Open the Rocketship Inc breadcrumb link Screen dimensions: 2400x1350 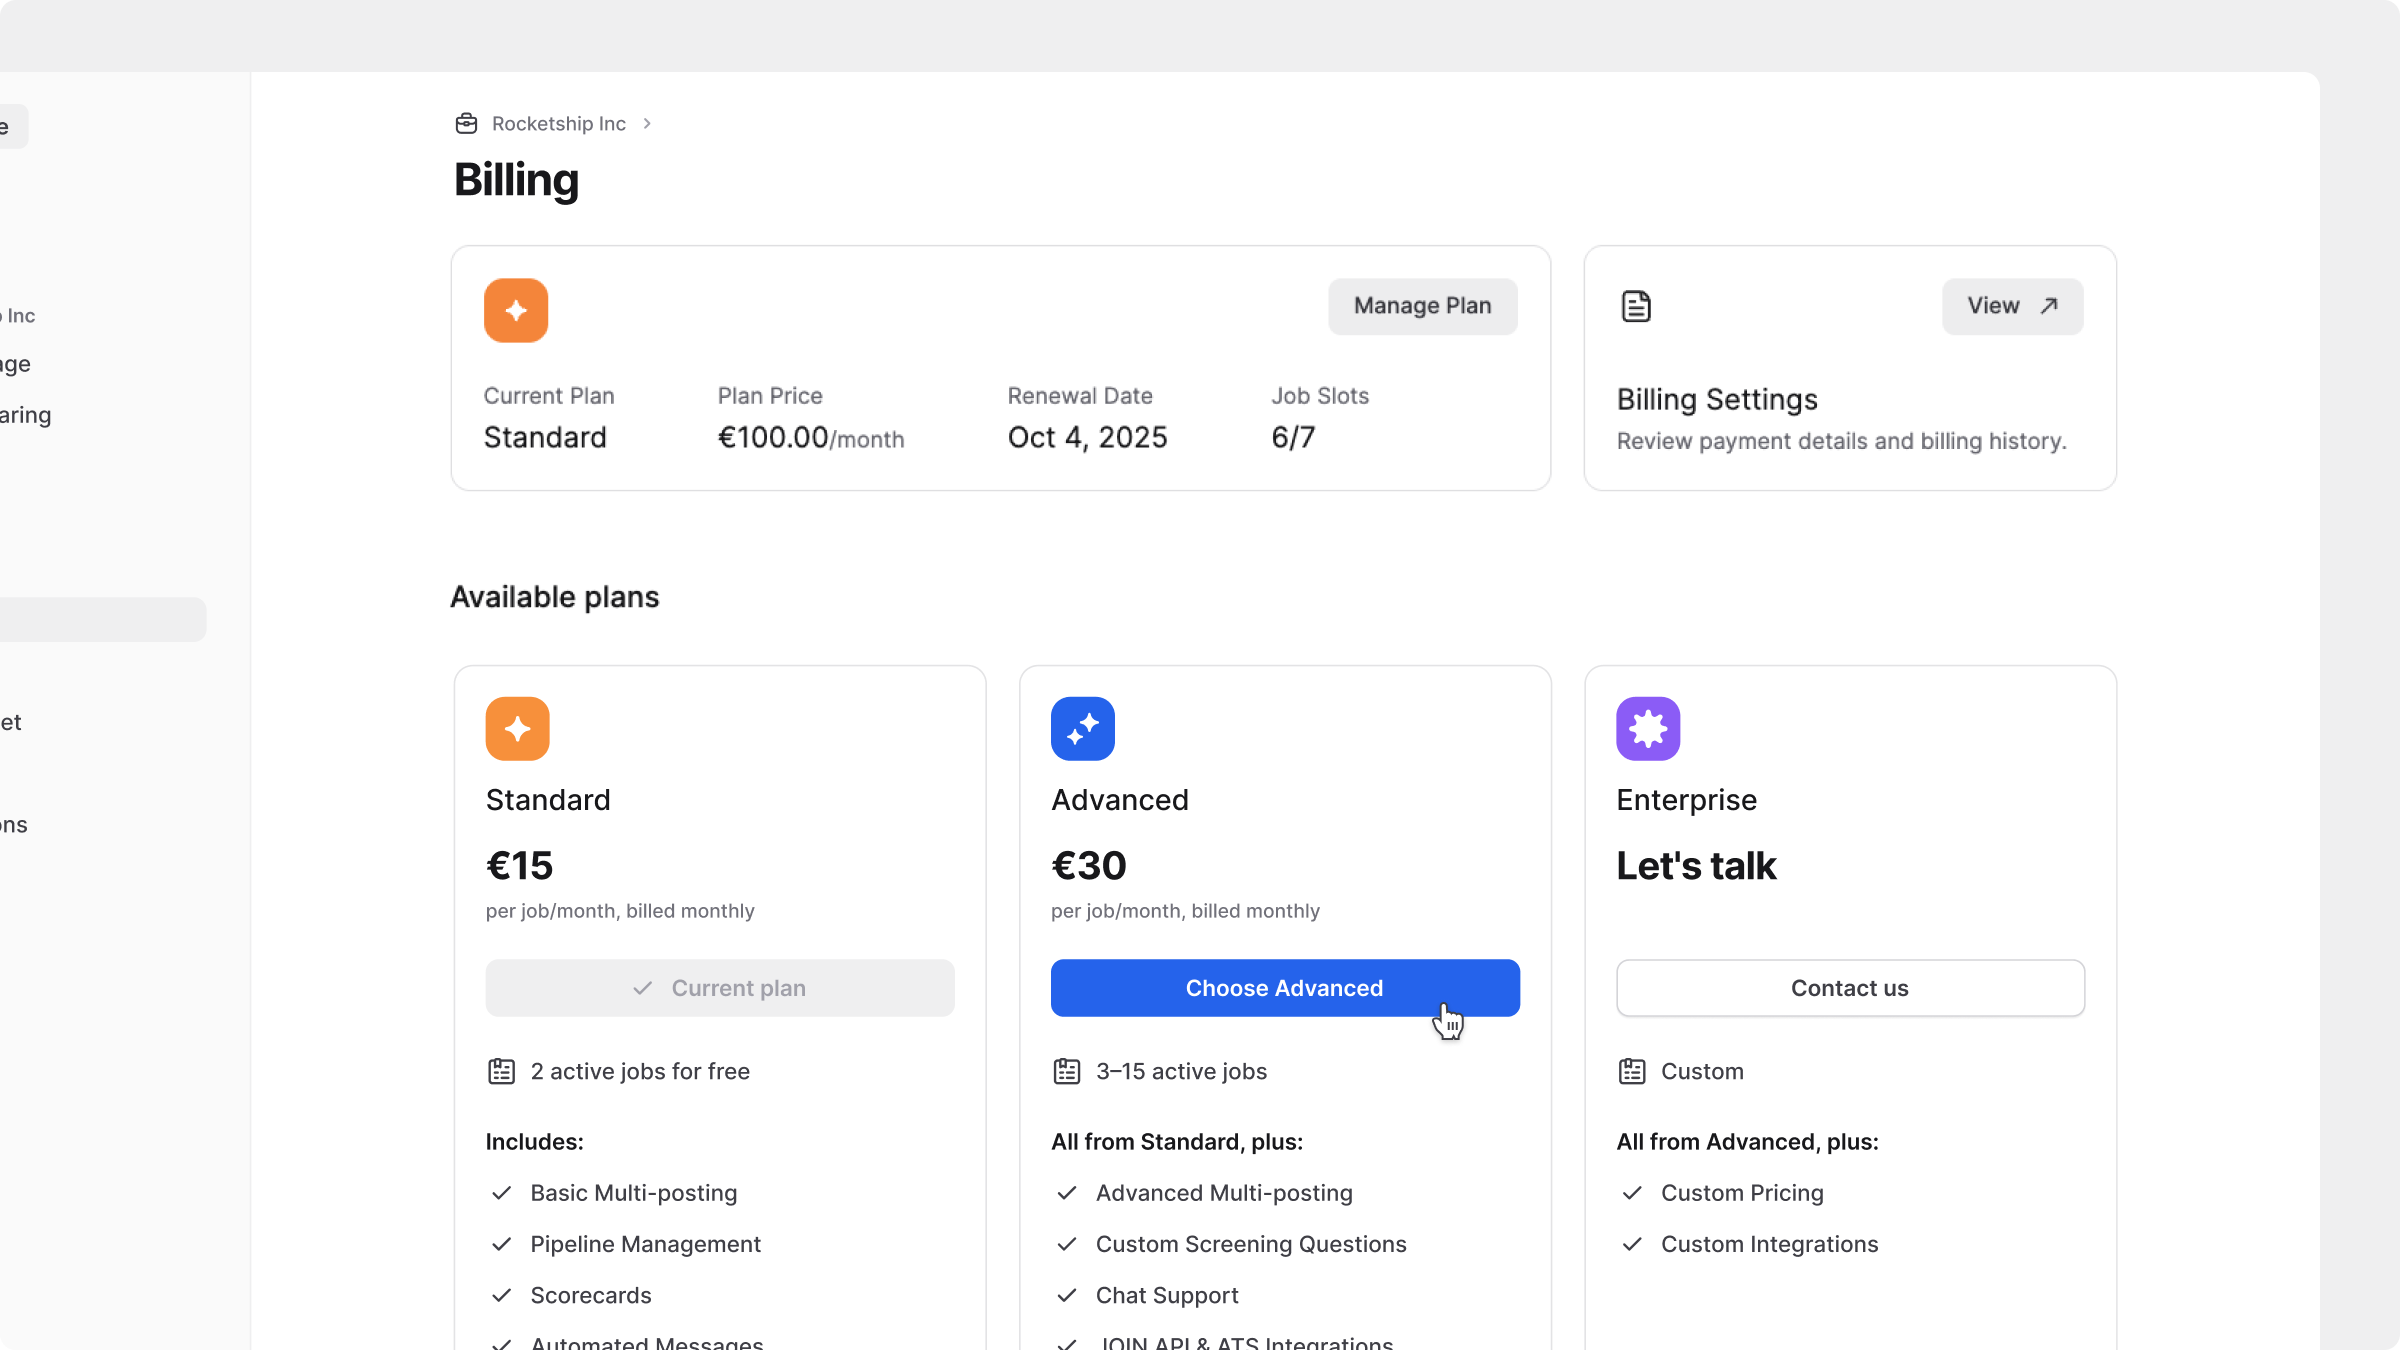click(x=558, y=124)
